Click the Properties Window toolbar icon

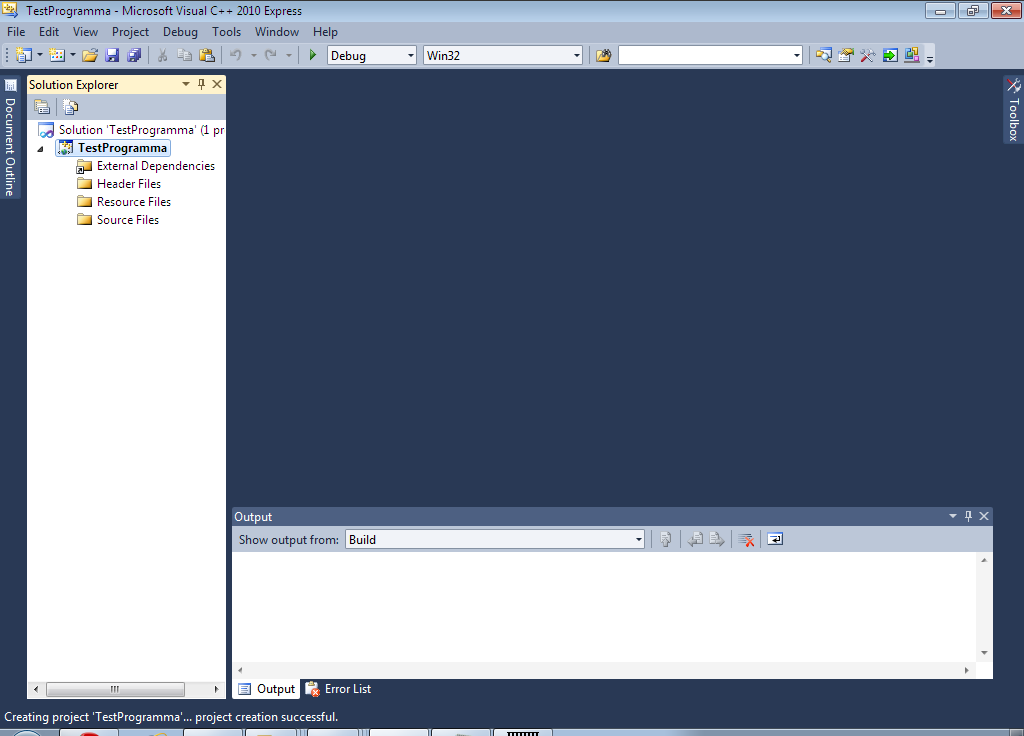click(846, 56)
